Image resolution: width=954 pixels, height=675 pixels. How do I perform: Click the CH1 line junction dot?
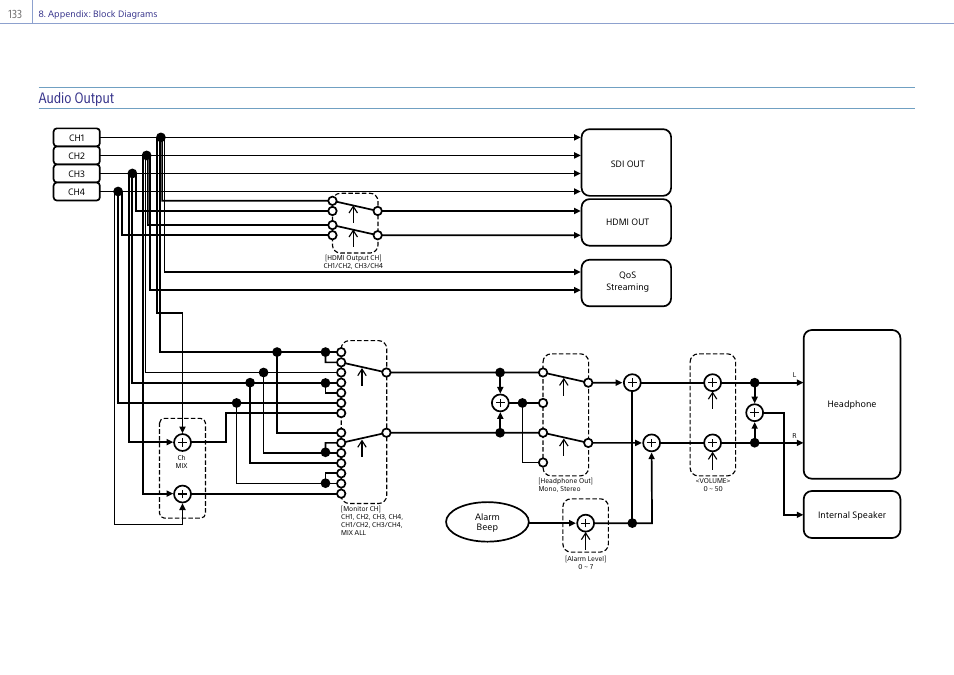[161, 138]
